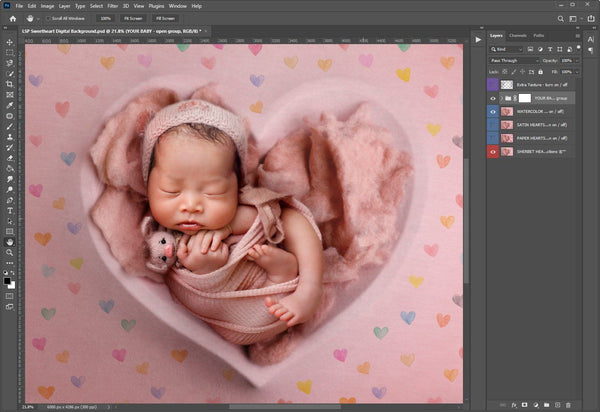Viewport: 600px width, 412px height.
Task: Toggle visibility of SHERBET HEARTS layer
Action: pyautogui.click(x=493, y=151)
